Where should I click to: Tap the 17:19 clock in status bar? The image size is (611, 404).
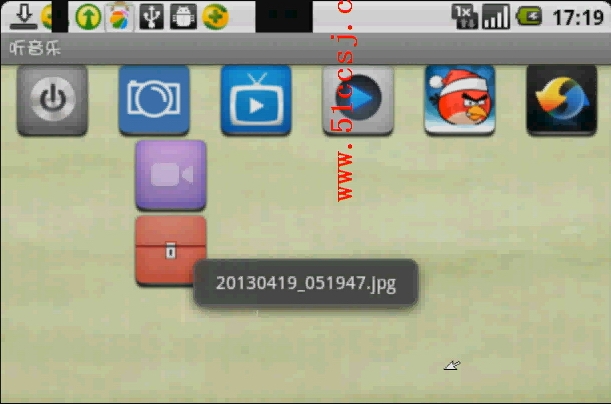click(x=577, y=17)
